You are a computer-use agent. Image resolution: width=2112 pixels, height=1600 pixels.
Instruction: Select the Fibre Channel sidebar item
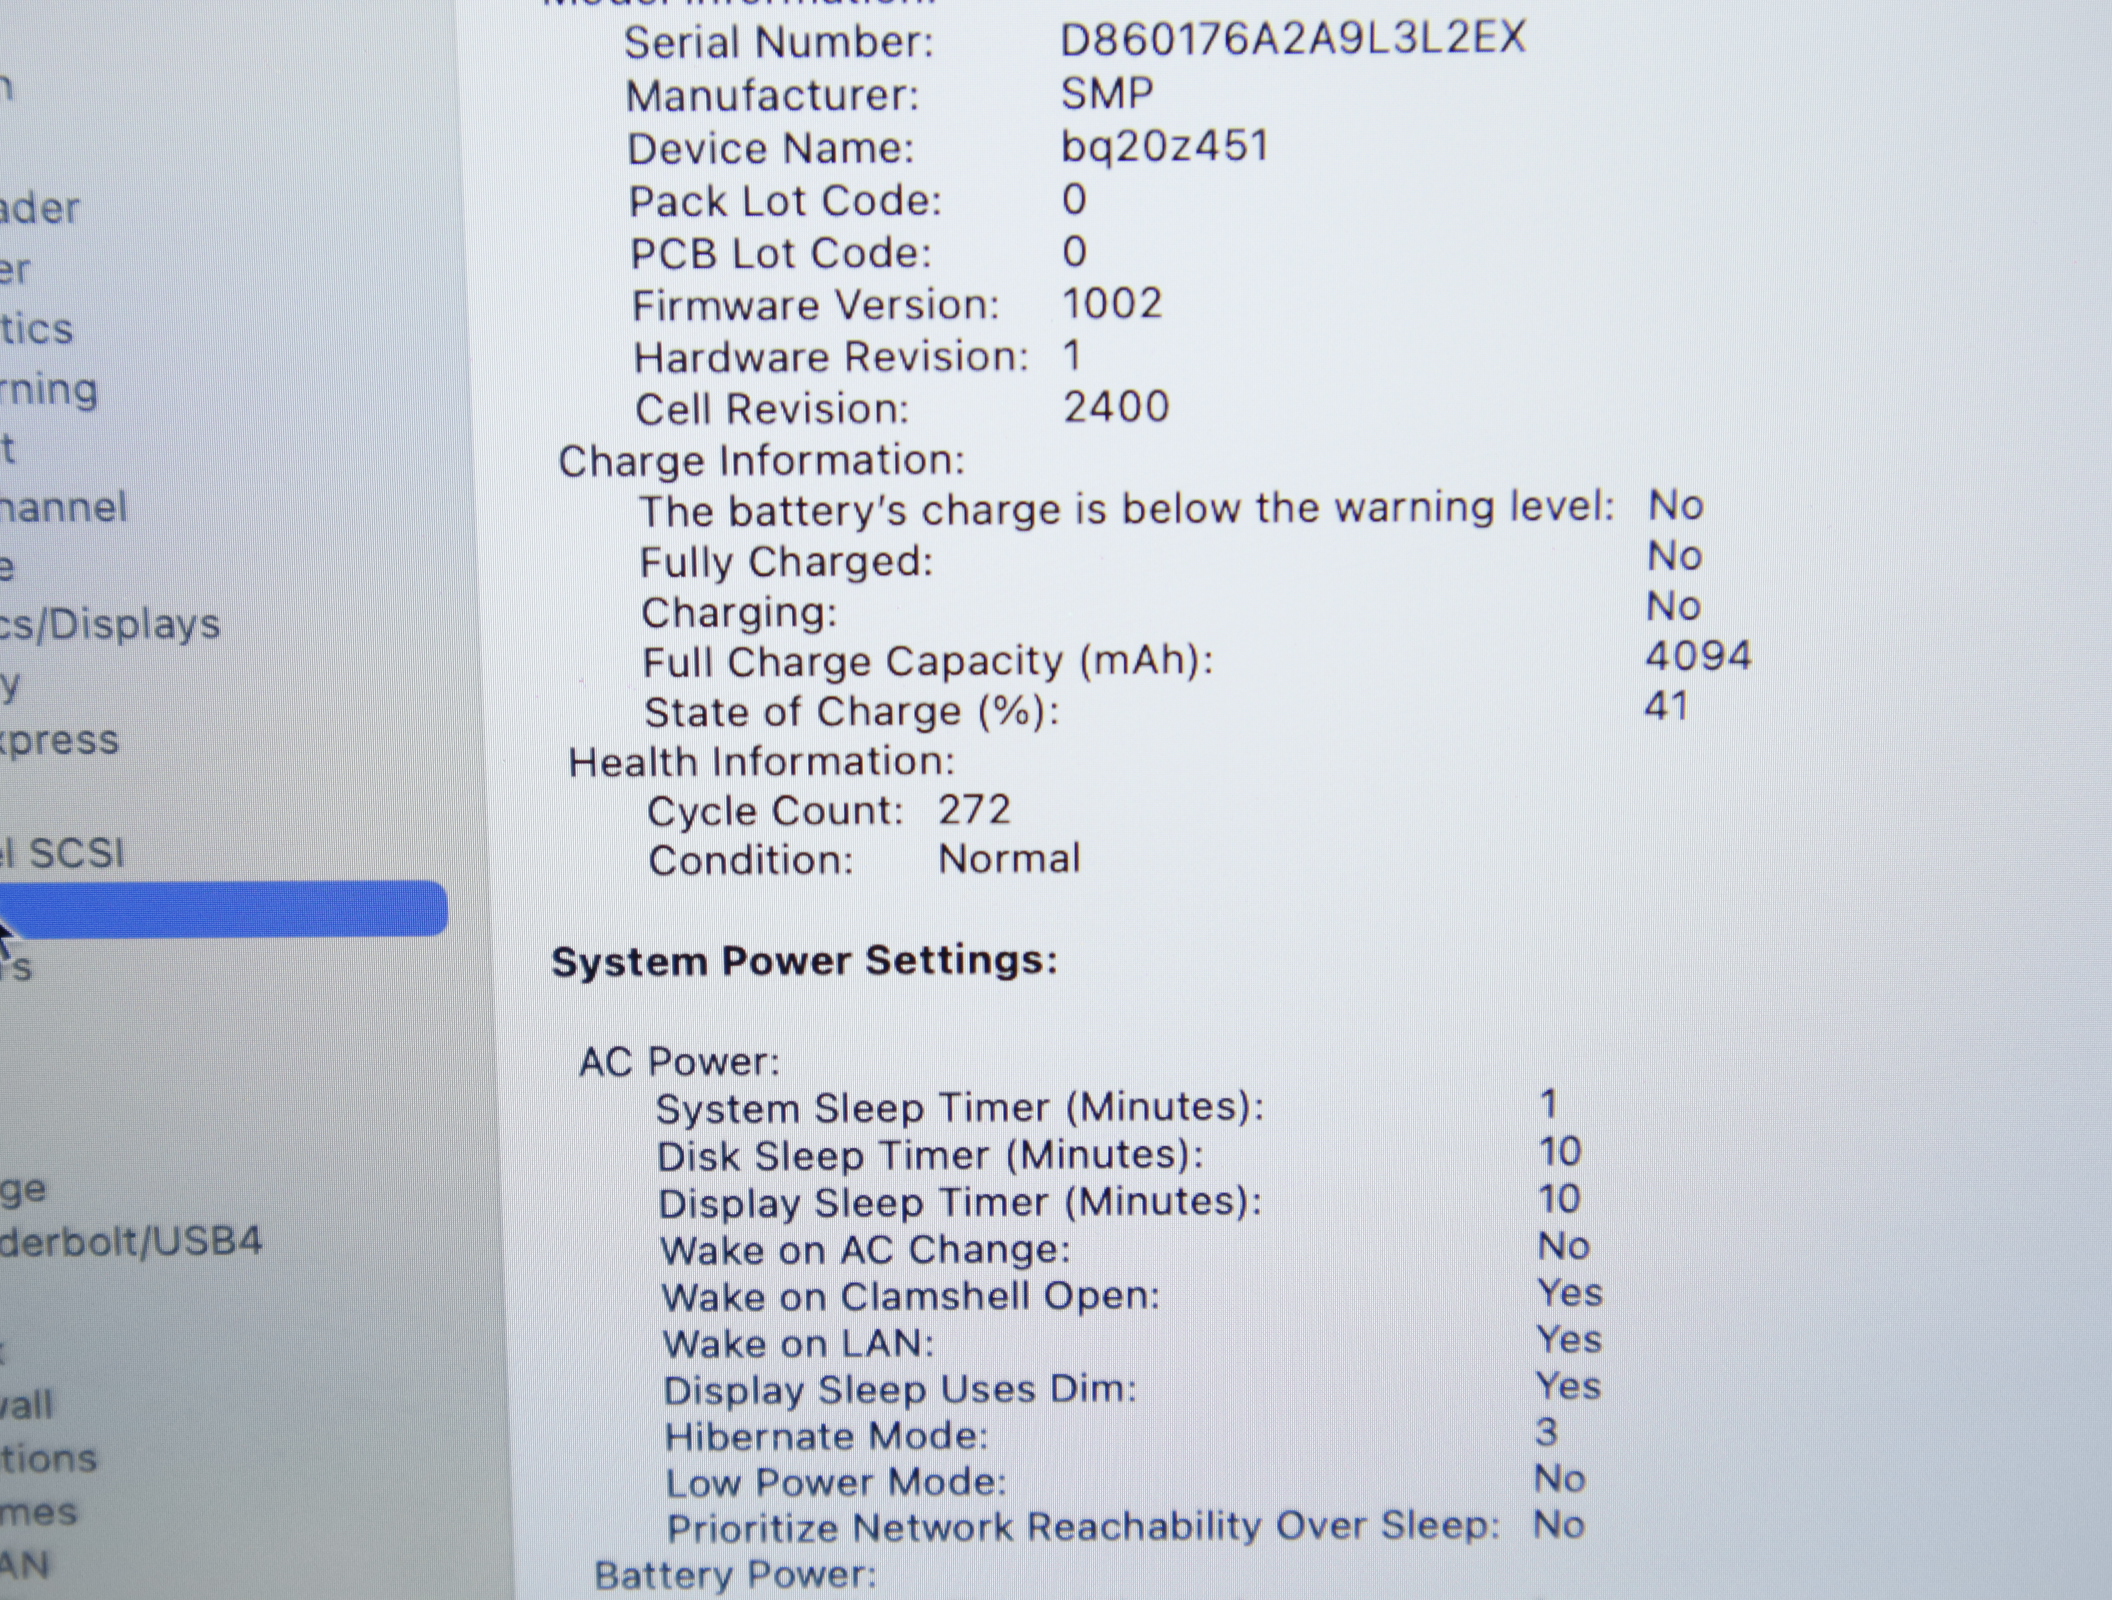64,508
